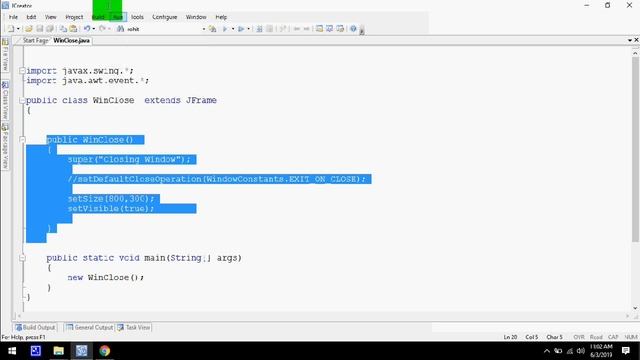Open the Tools menu
The height and width of the screenshot is (360, 640).
(137, 17)
